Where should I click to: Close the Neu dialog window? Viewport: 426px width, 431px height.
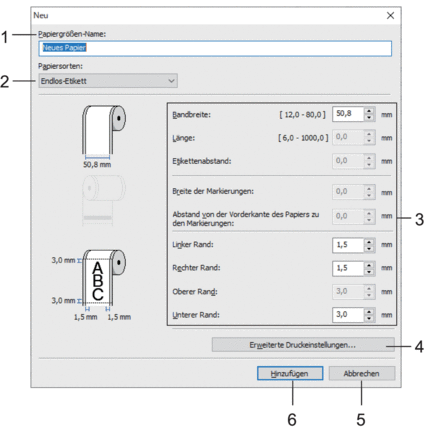390,15
